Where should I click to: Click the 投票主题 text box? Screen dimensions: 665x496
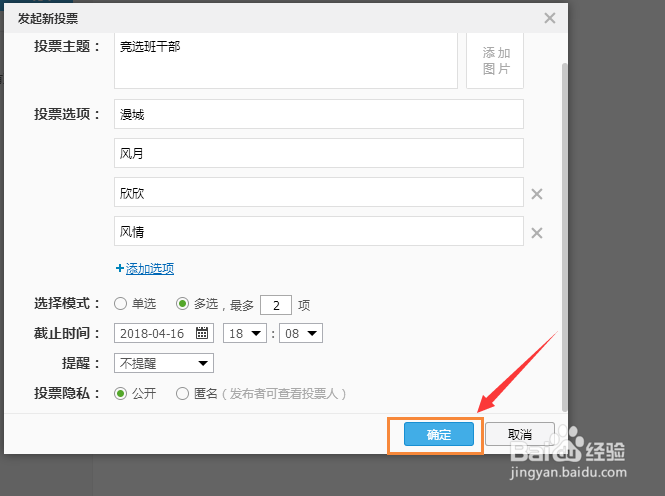286,61
